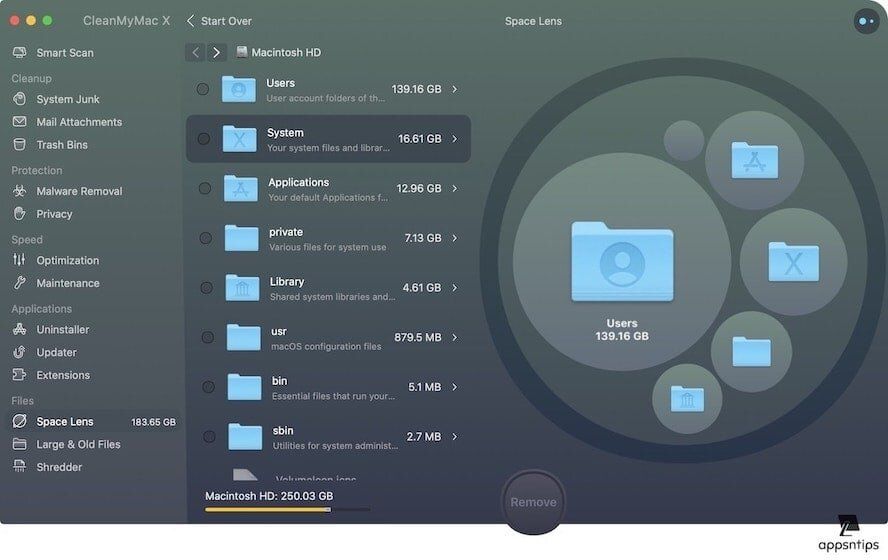Click the Extensions icon in sidebar

(x=19, y=375)
